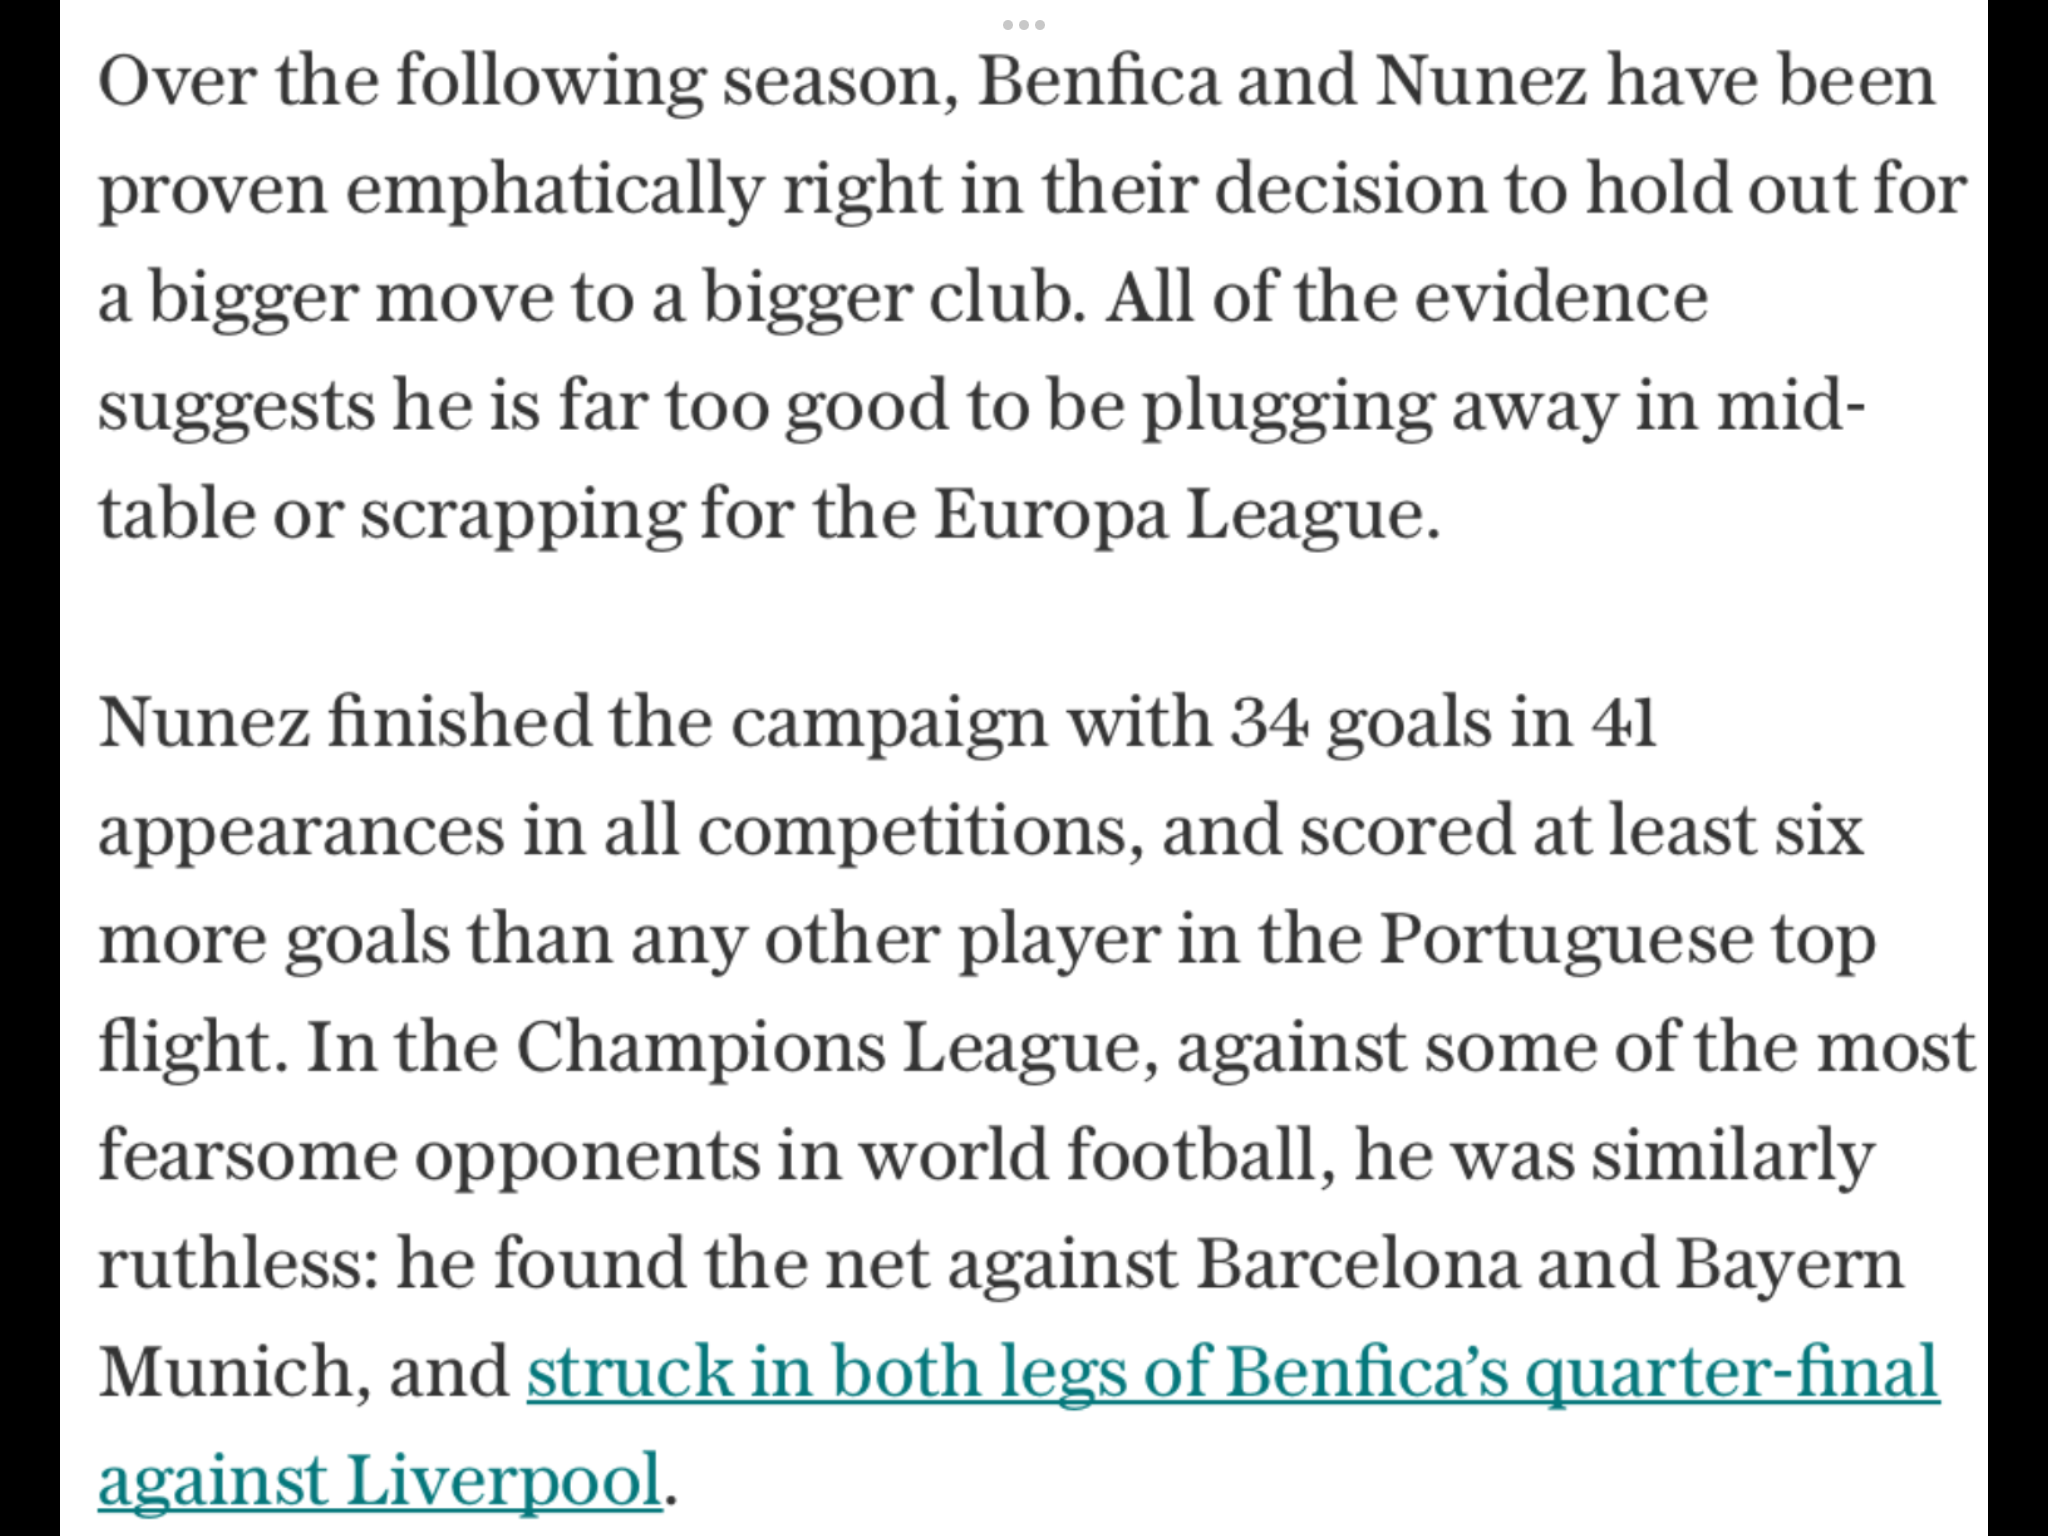Click the word 'ruthless' in the paragraph
Screen dimensions: 2048x1536
[x=229, y=1263]
